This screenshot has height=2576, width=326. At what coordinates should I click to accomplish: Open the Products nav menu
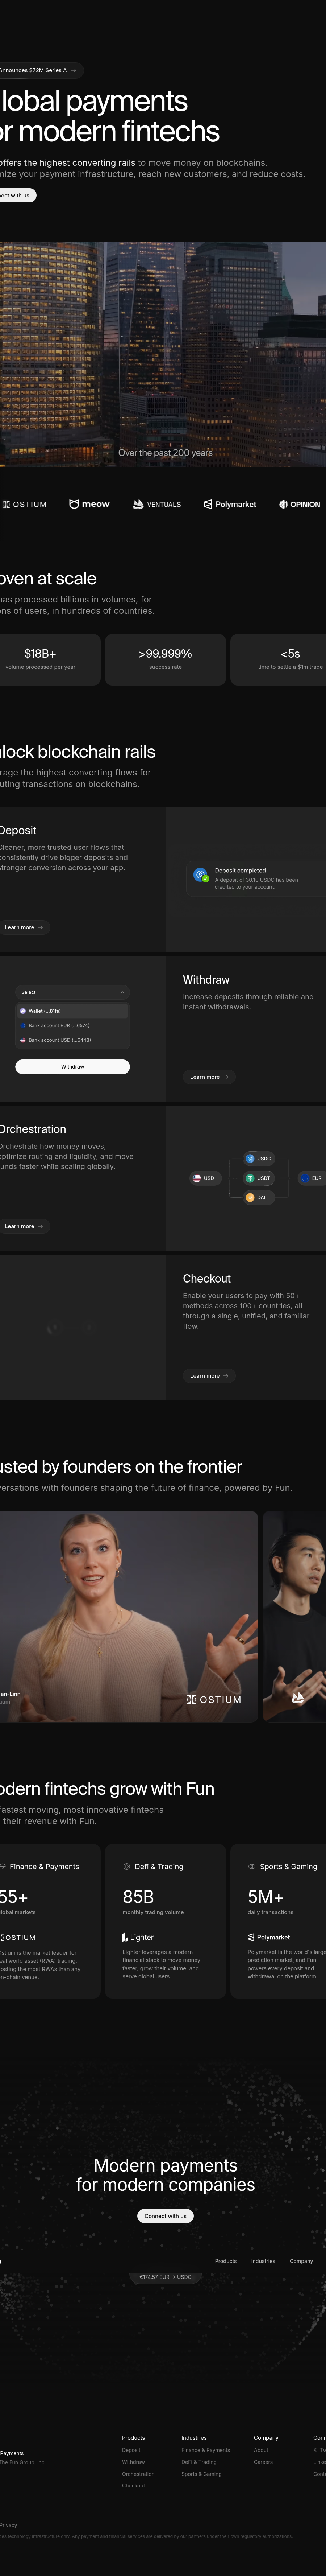(x=226, y=2261)
